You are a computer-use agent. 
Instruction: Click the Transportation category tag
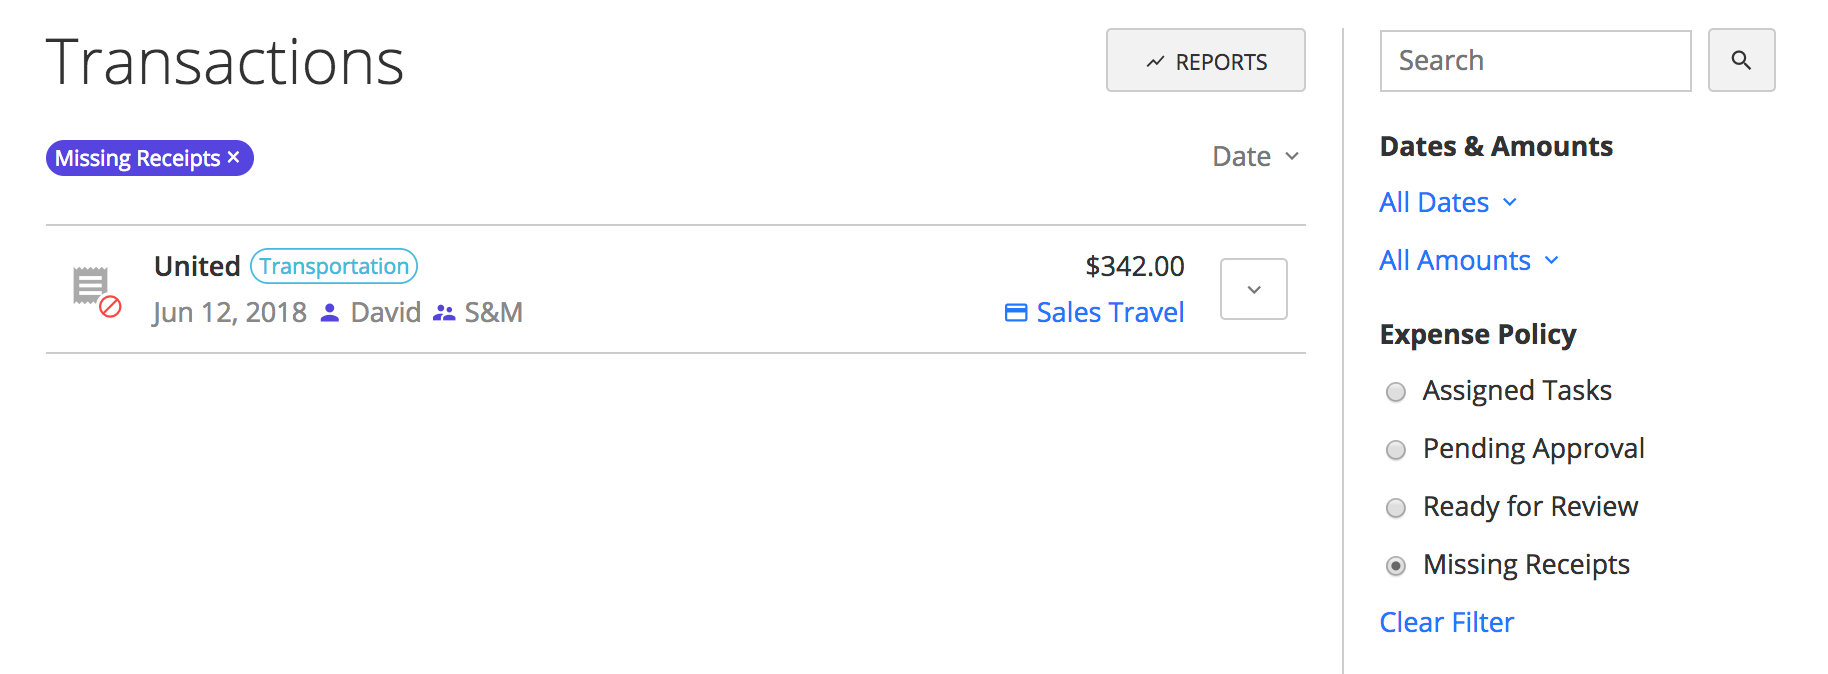(334, 266)
